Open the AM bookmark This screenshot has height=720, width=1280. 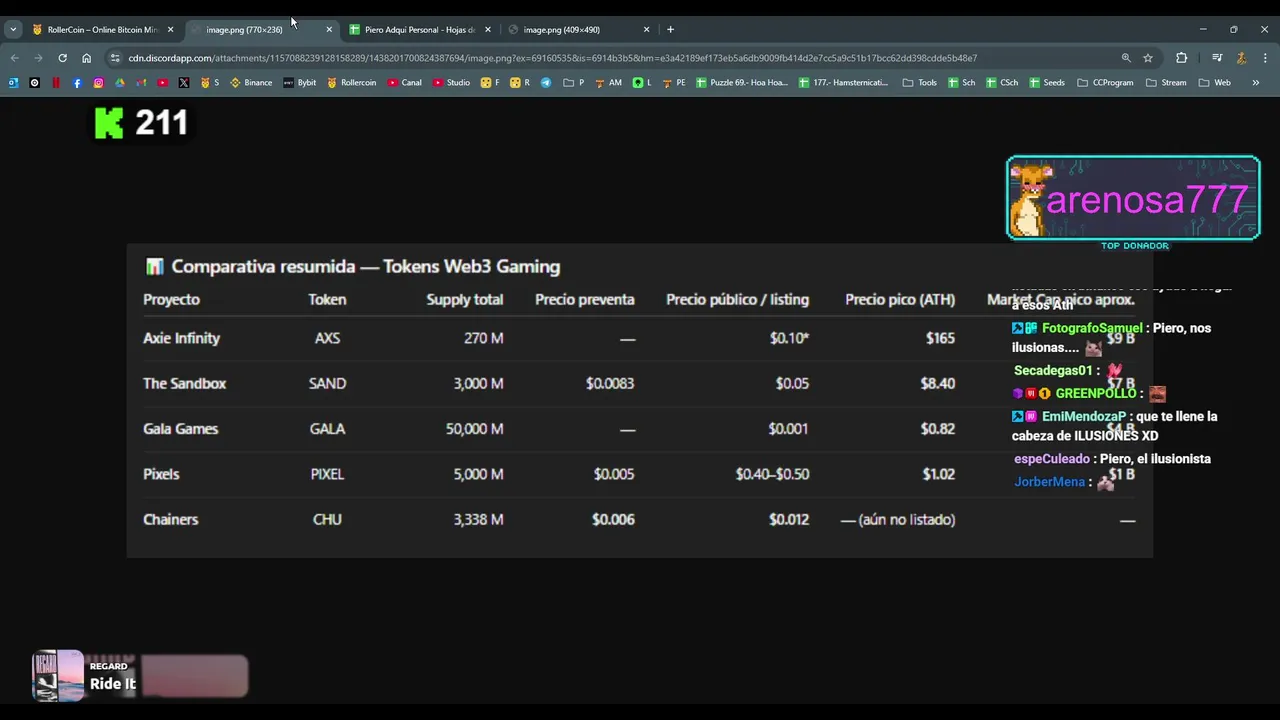click(608, 83)
